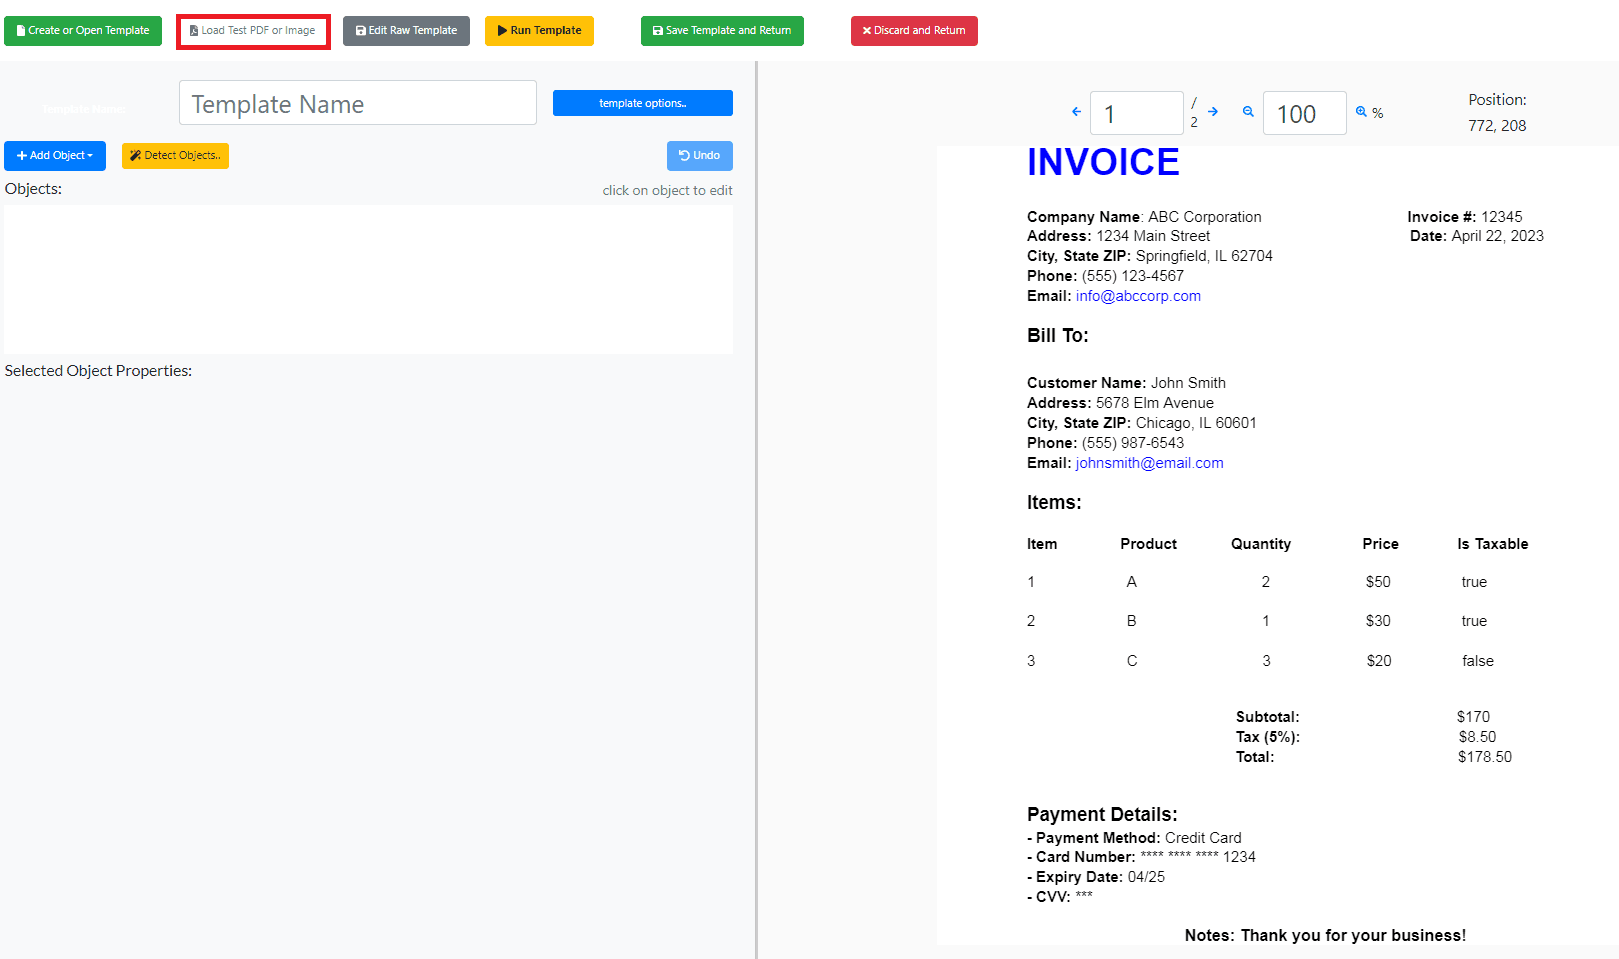This screenshot has height=959, width=1619.
Task: Click the page number field
Action: pyautogui.click(x=1136, y=114)
